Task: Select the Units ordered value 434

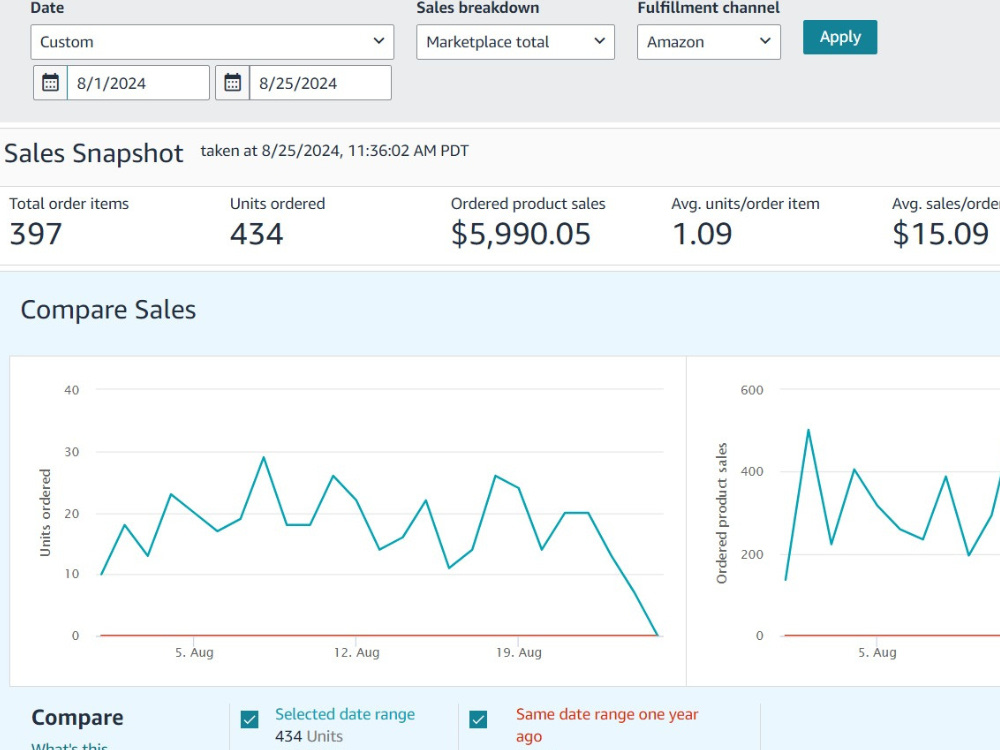Action: tap(256, 233)
